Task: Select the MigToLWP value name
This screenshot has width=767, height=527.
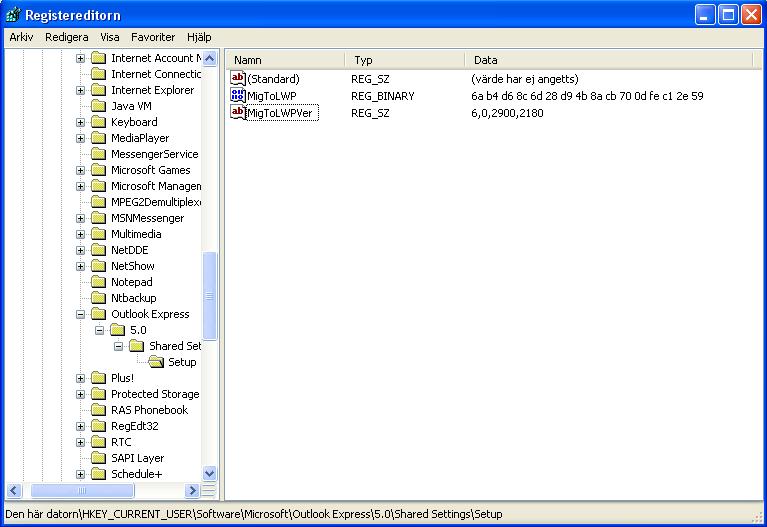Action: [272, 96]
